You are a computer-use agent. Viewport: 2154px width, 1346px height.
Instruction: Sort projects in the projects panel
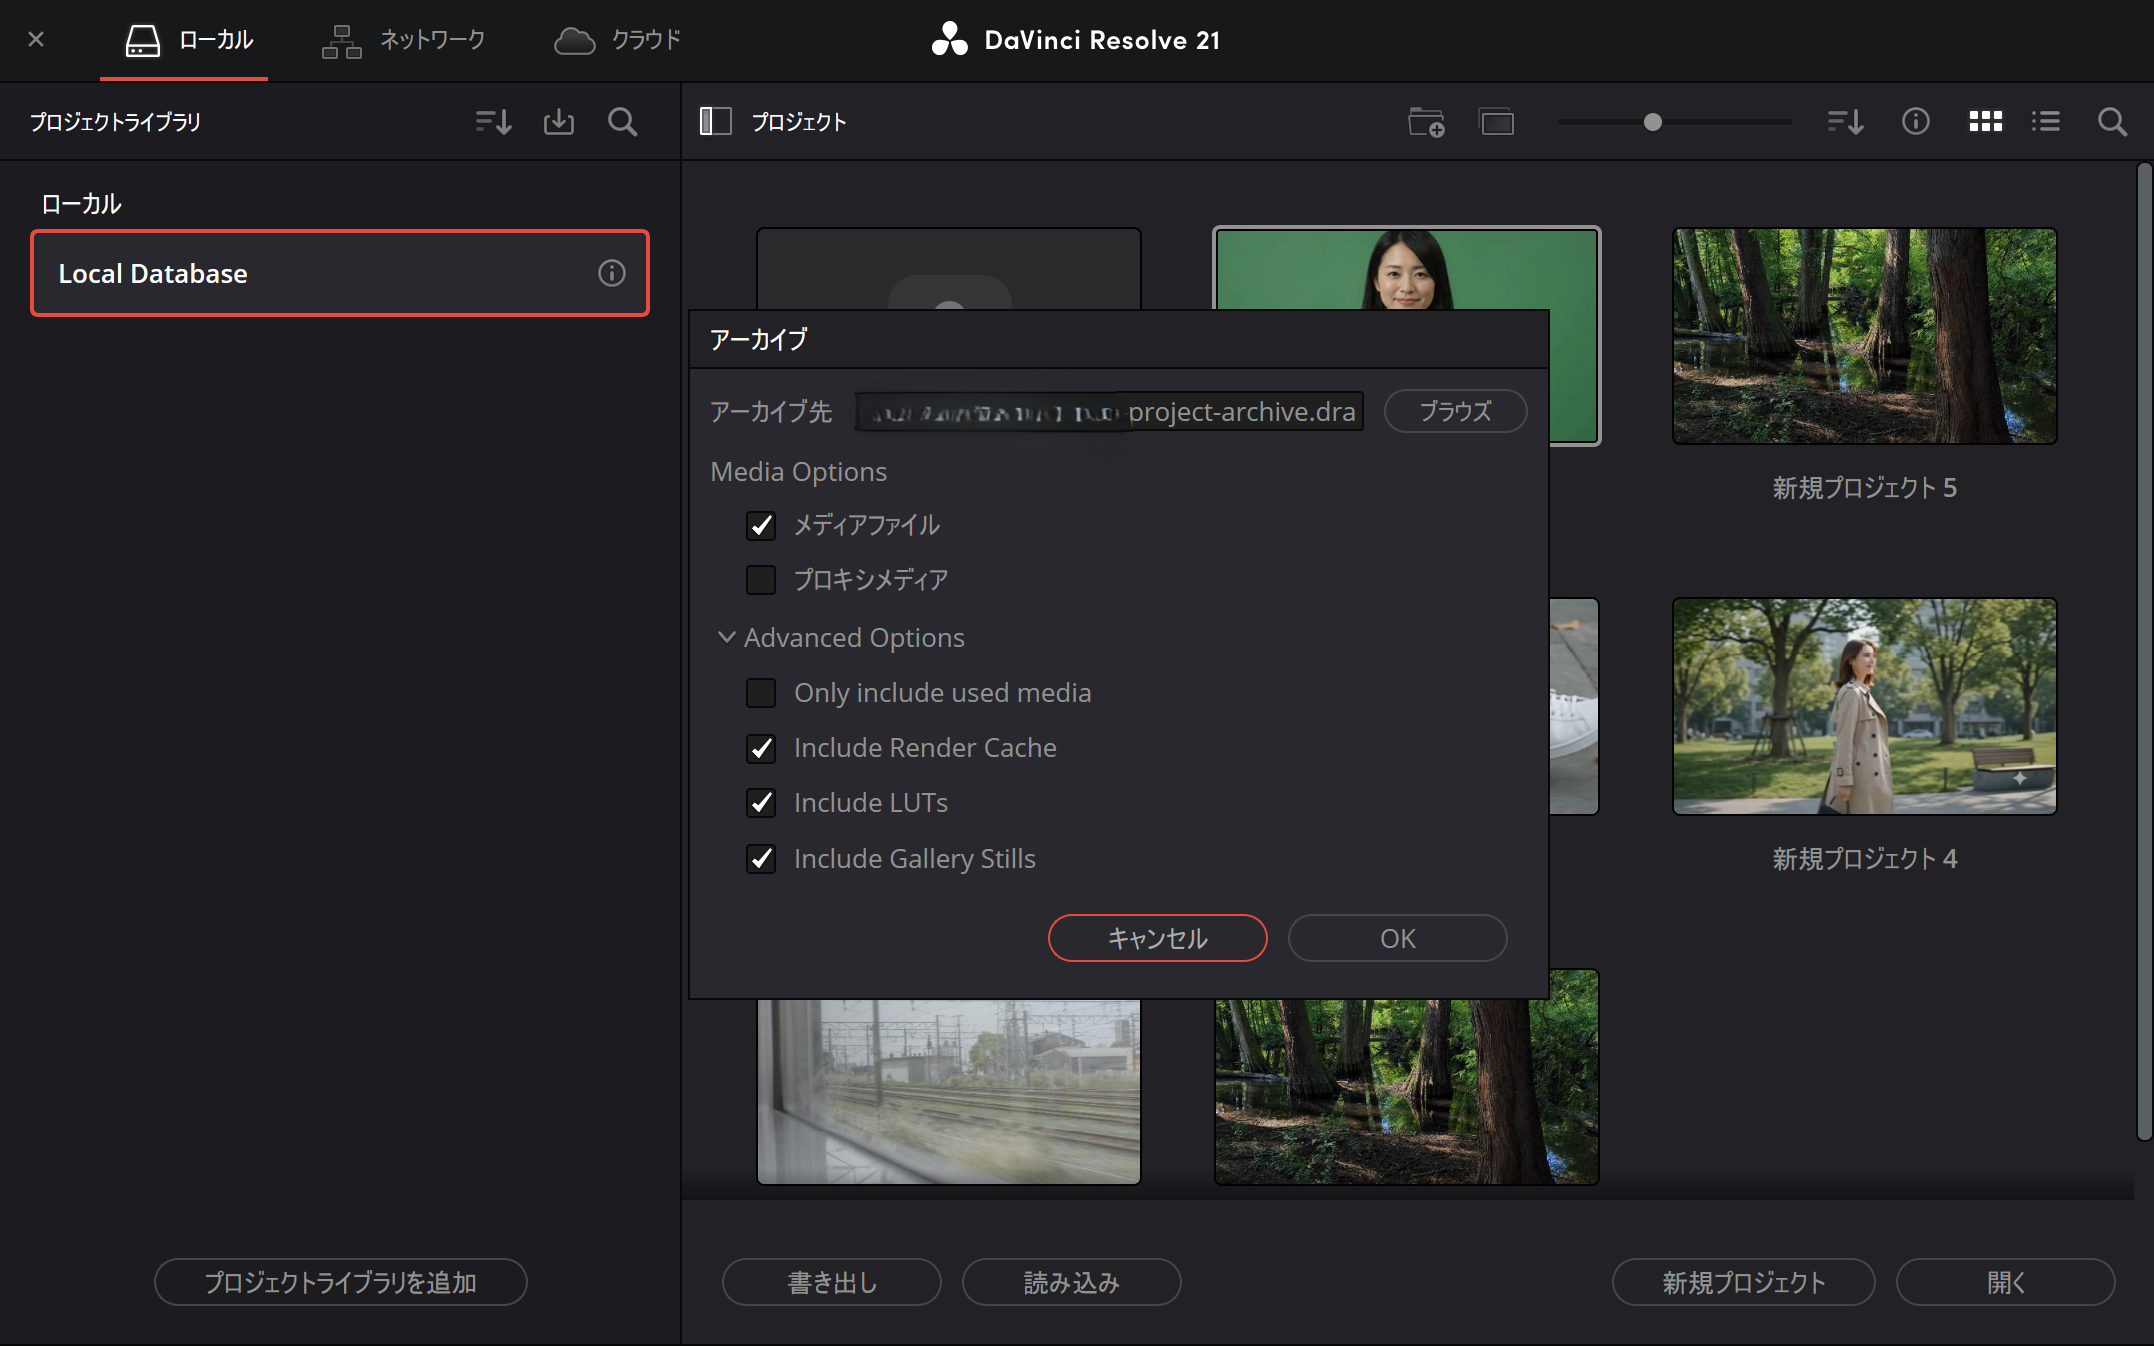(x=1845, y=122)
